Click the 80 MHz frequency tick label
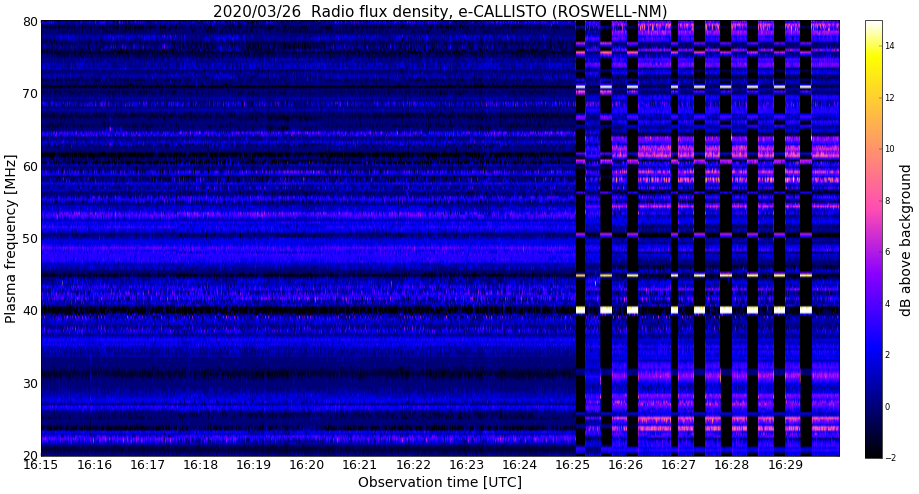Viewport: 919px width, 494px height. 30,22
